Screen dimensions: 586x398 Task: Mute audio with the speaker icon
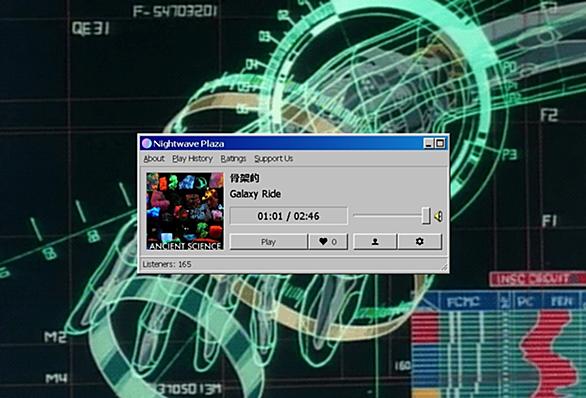coord(438,216)
